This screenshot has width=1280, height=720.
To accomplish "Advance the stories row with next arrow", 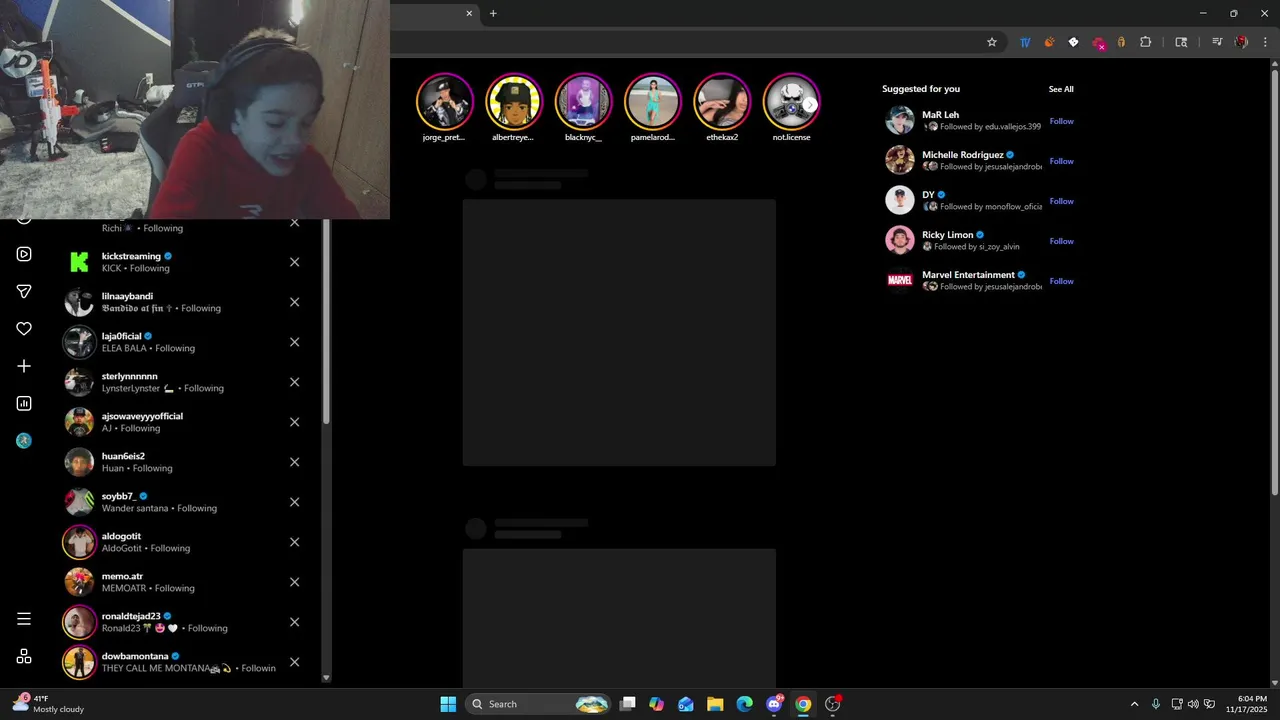I will click(810, 104).
